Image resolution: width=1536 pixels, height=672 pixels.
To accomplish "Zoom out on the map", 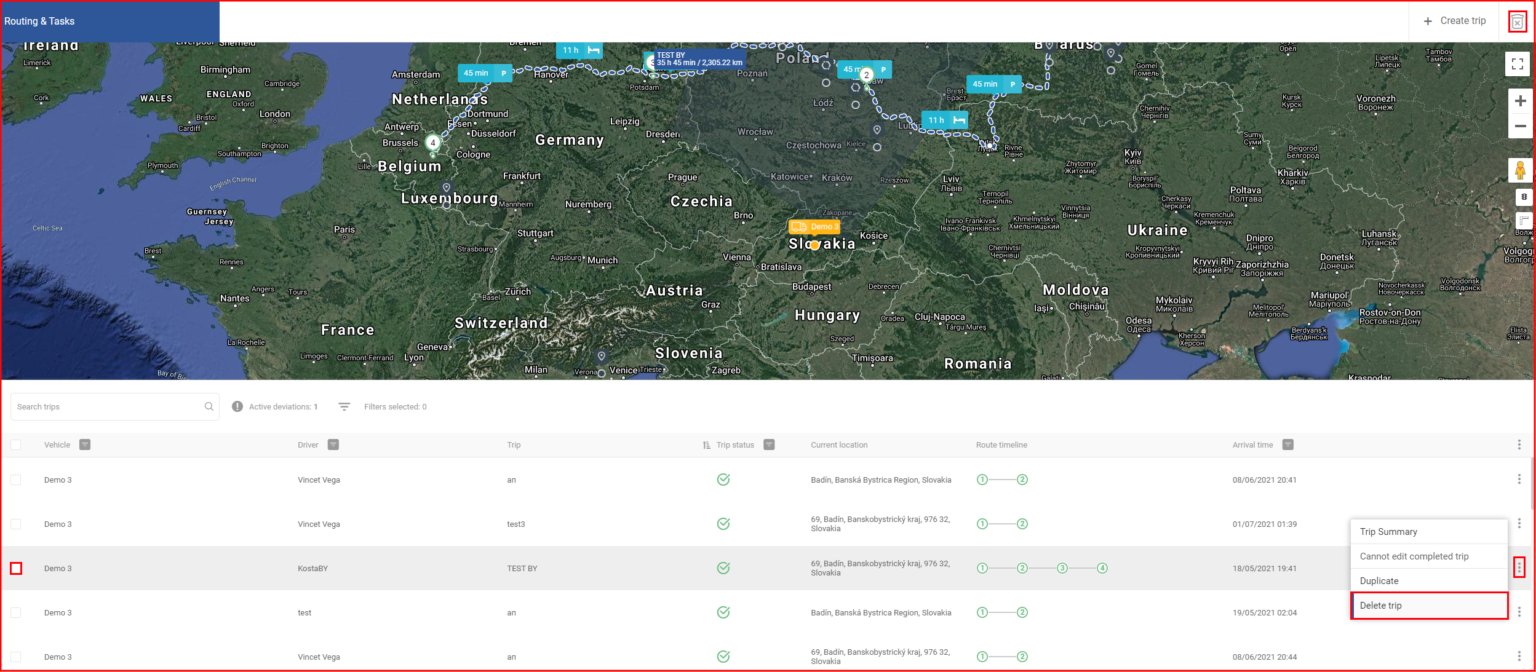I will point(1520,126).
